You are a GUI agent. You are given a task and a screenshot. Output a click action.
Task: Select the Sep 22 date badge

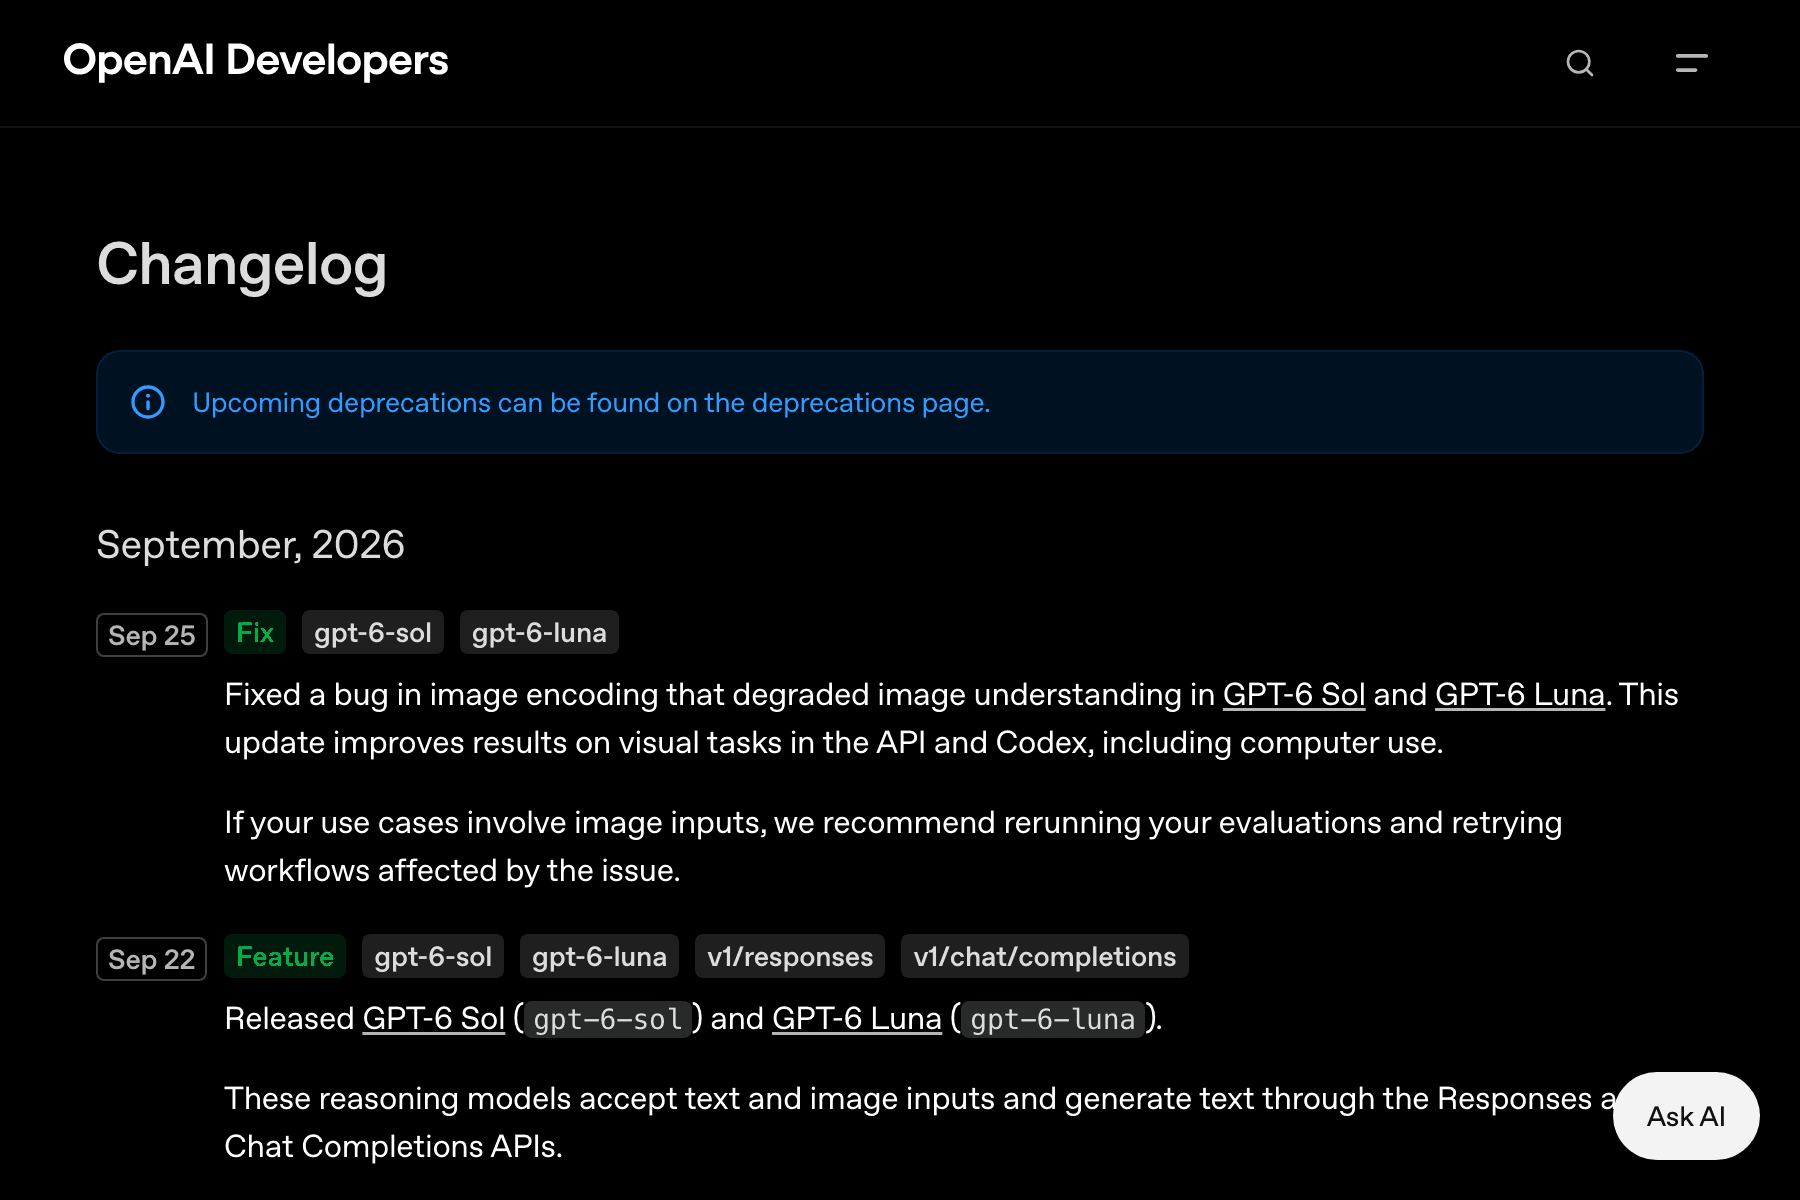tap(152, 959)
